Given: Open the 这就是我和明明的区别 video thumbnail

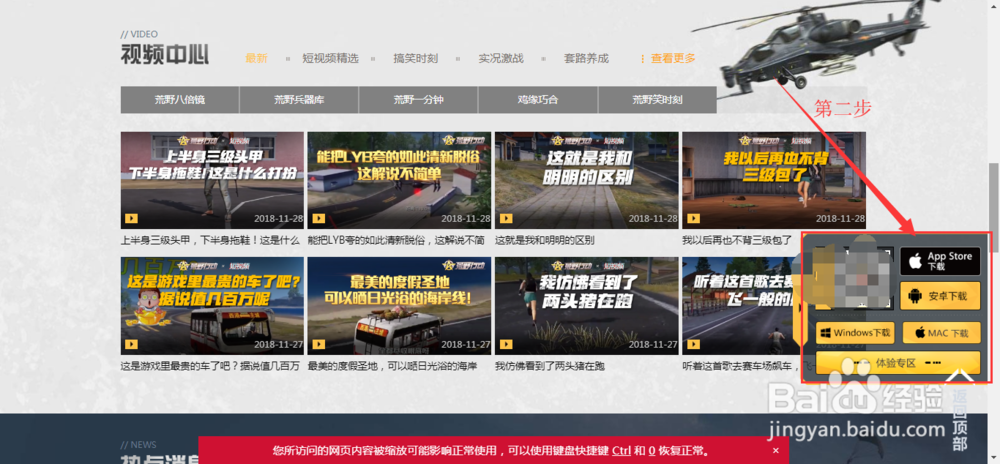Looking at the screenshot, I should [587, 180].
